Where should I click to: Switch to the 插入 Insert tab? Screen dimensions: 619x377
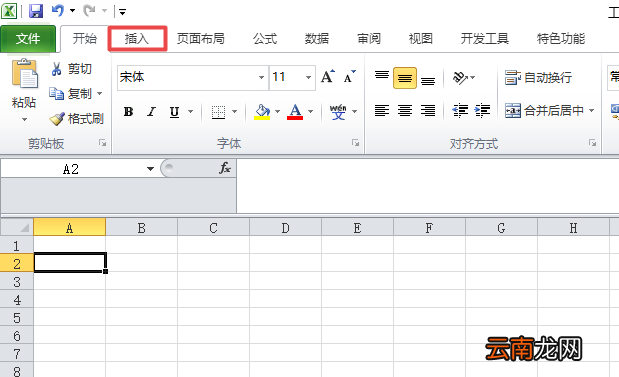pyautogui.click(x=137, y=39)
